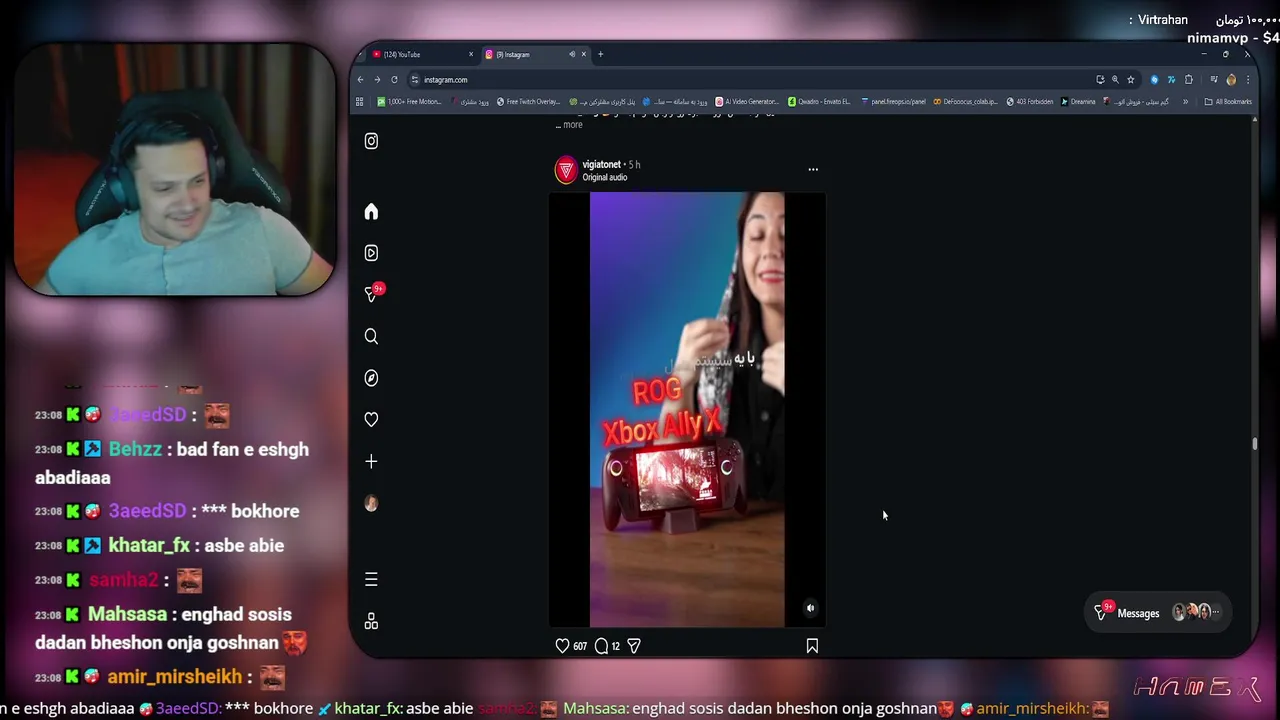Open the panel.fireops.io/panel bookmark
Viewport: 1280px width, 720px height.
pyautogui.click(x=893, y=101)
